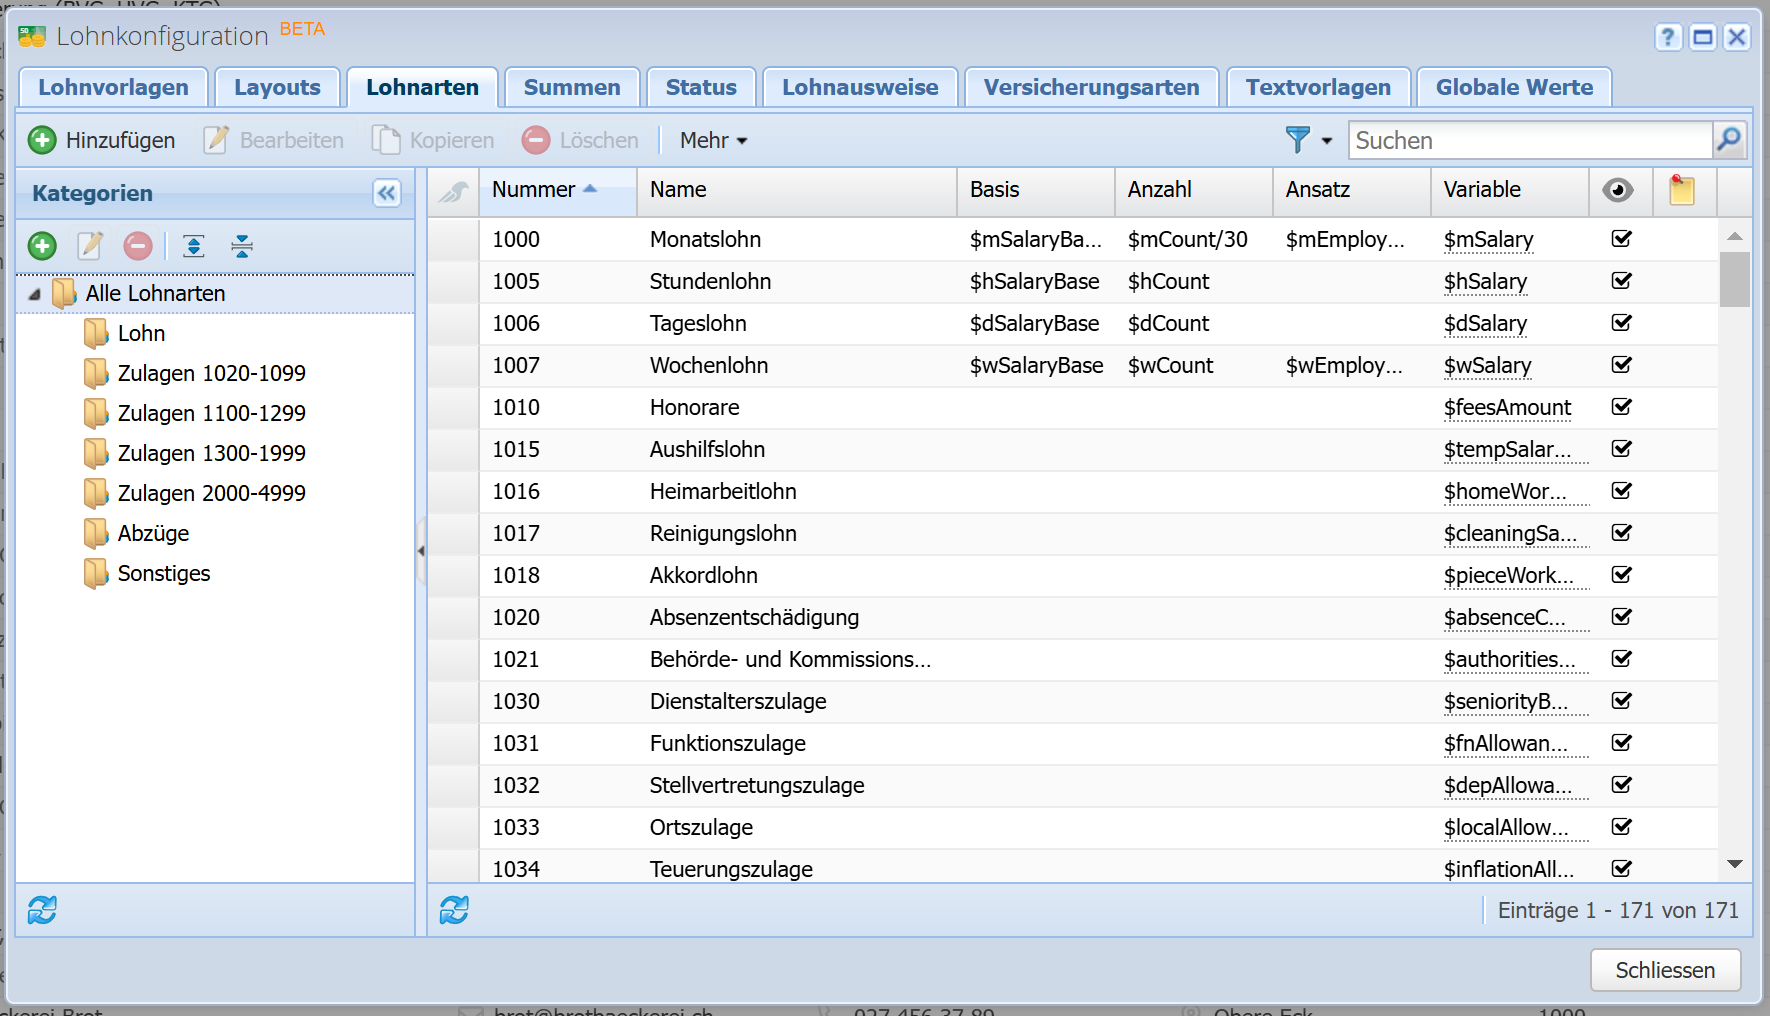Expand all categories in tree
This screenshot has height=1016, width=1770.
pos(194,246)
